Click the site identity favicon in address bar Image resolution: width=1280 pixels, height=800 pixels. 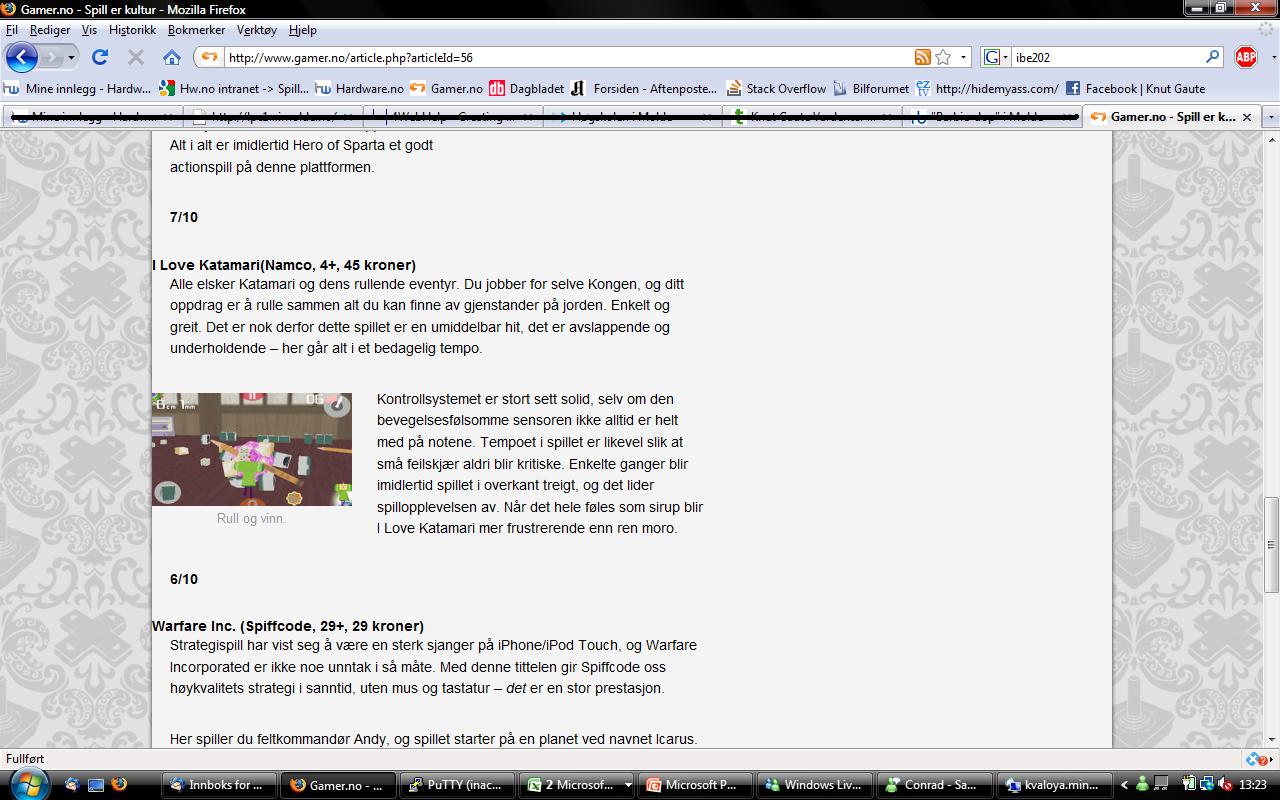point(208,57)
